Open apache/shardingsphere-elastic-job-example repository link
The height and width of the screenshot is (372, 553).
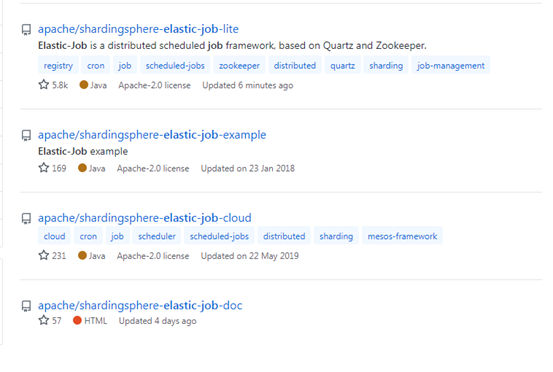152,135
